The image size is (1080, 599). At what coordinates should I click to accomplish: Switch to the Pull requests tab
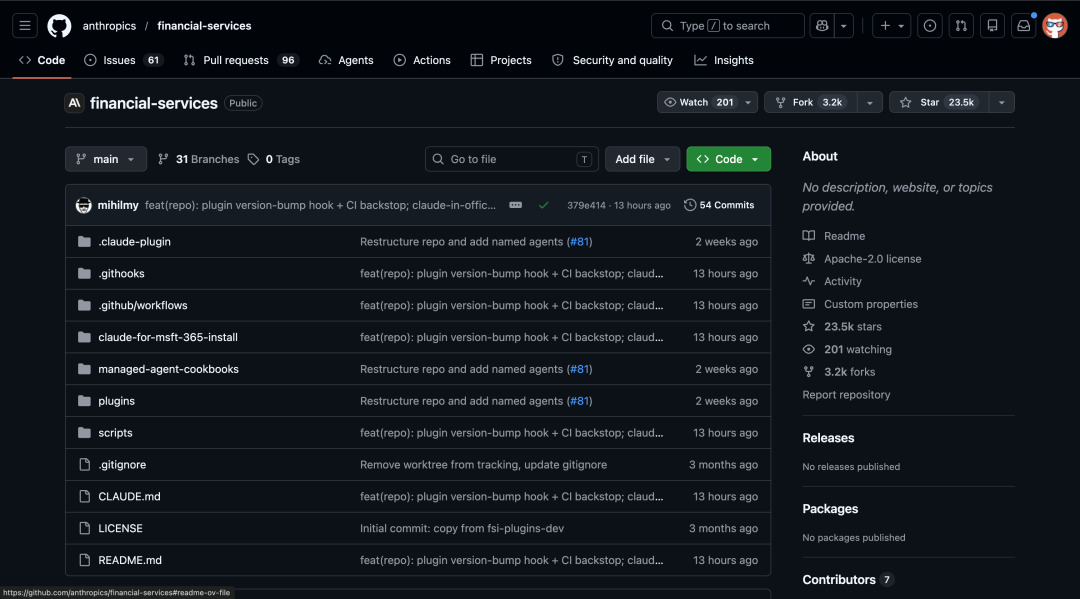pyautogui.click(x=240, y=61)
